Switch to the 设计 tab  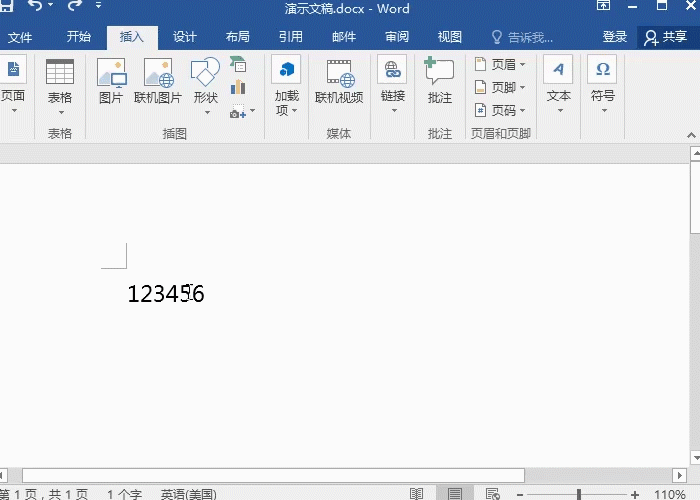pos(184,37)
